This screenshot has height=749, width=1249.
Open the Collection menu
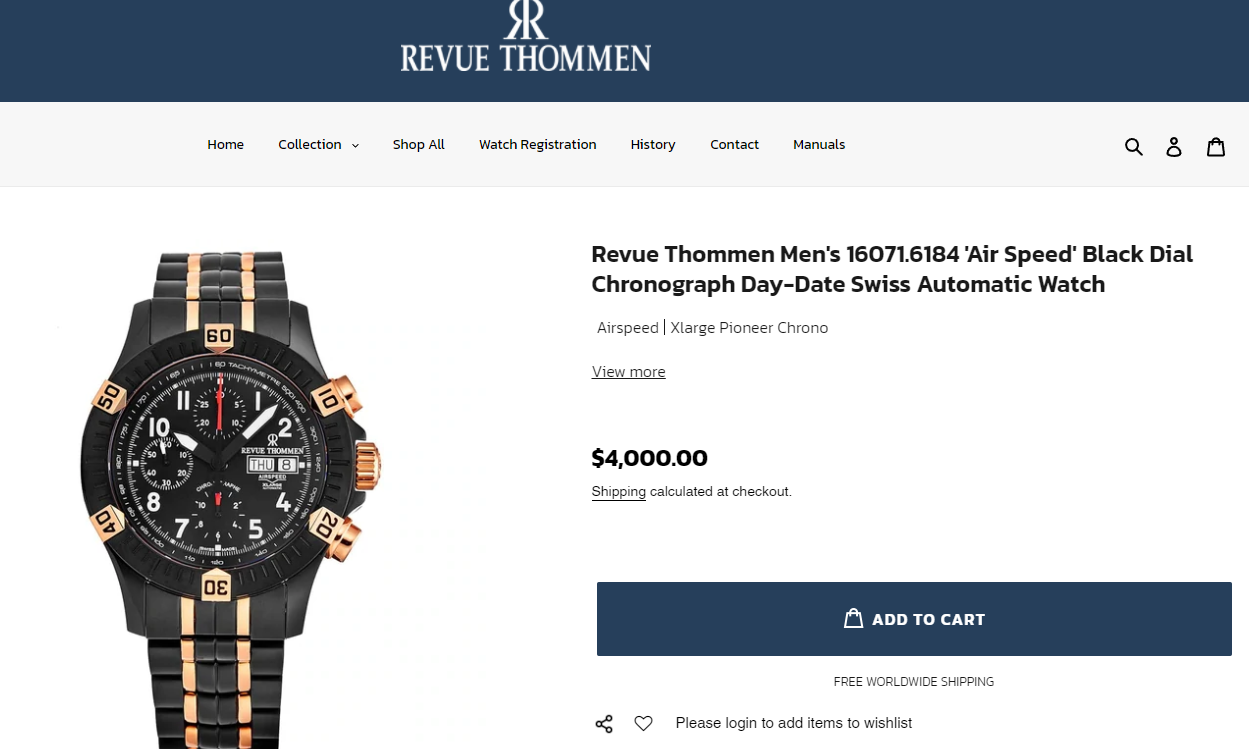pyautogui.click(x=318, y=145)
